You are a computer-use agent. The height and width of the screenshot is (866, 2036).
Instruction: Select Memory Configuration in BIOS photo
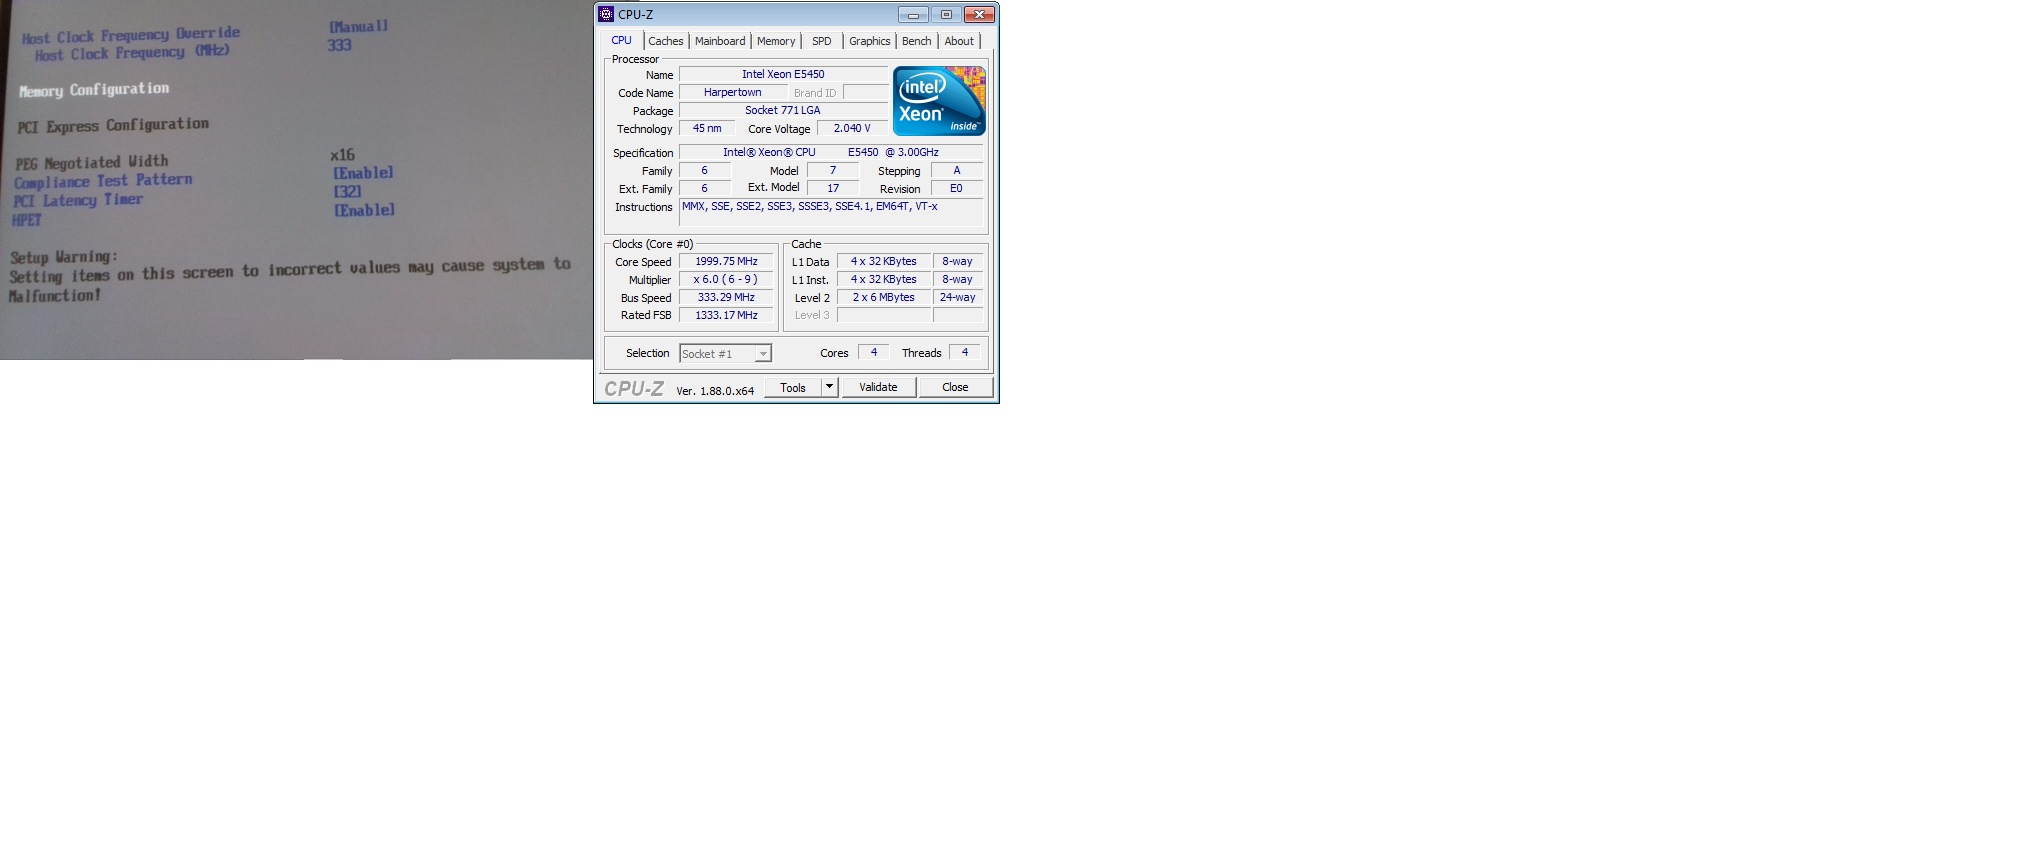click(94, 90)
